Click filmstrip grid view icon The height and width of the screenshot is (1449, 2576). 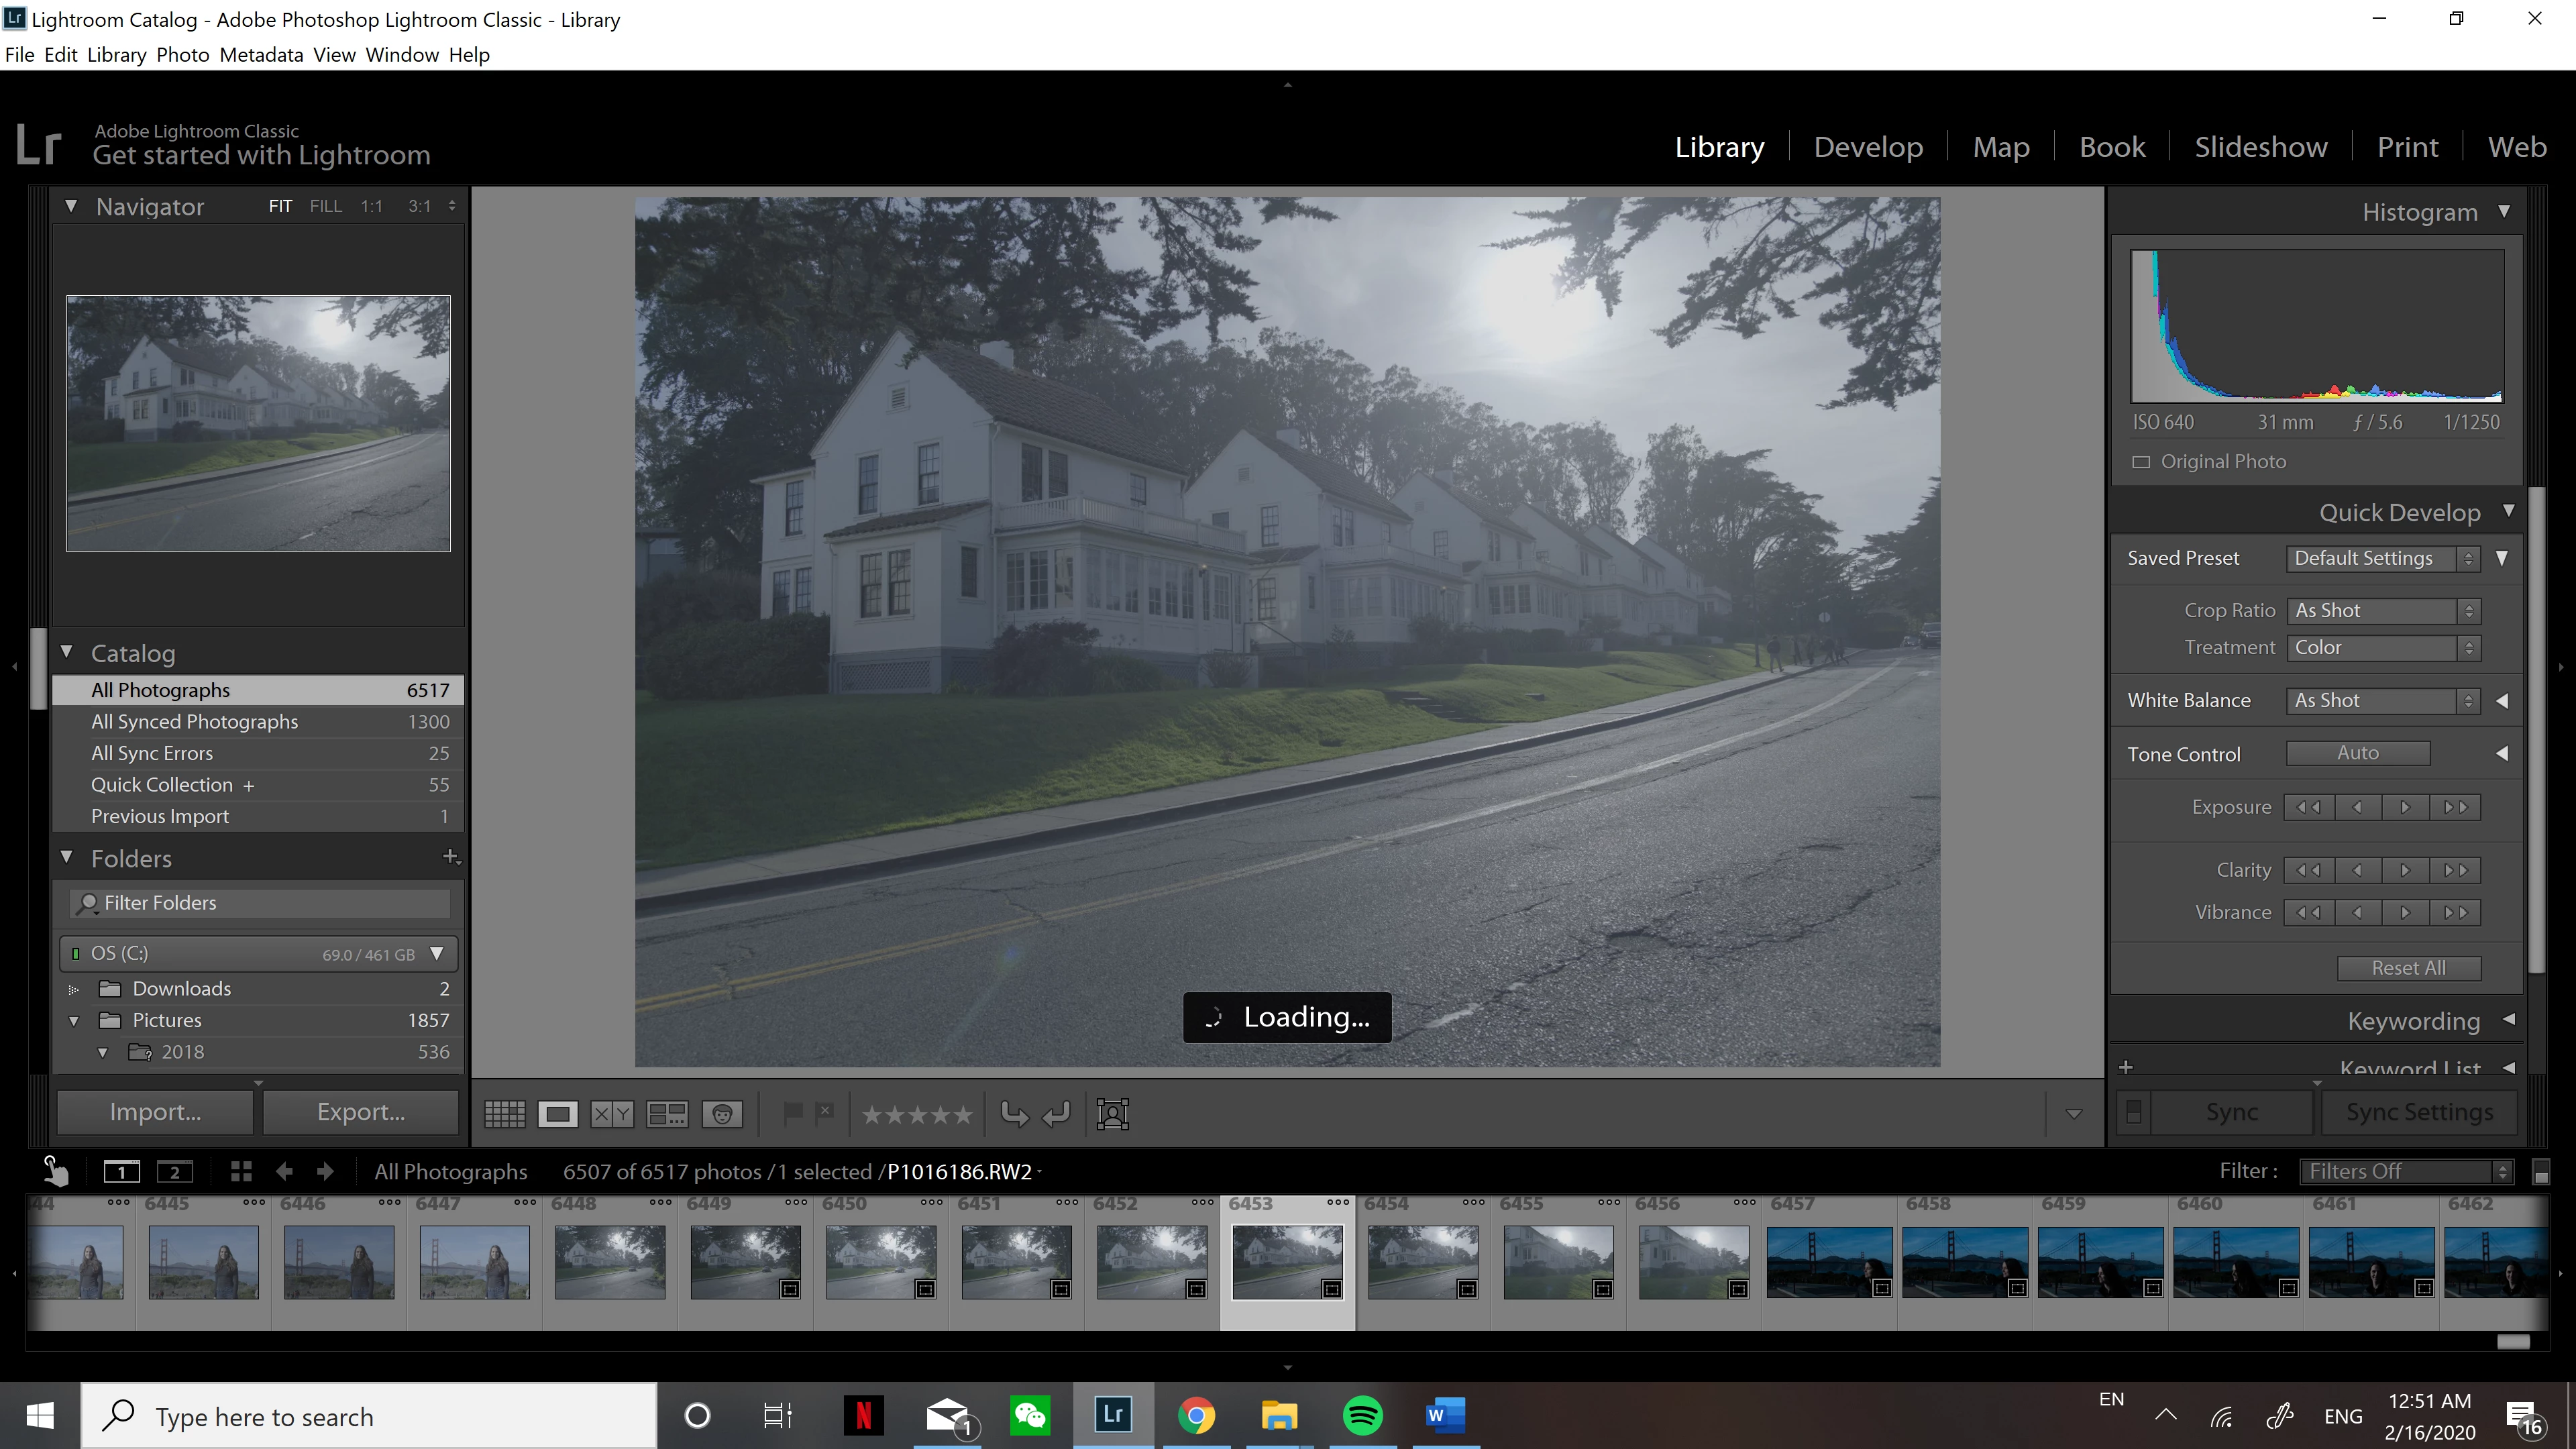241,1171
